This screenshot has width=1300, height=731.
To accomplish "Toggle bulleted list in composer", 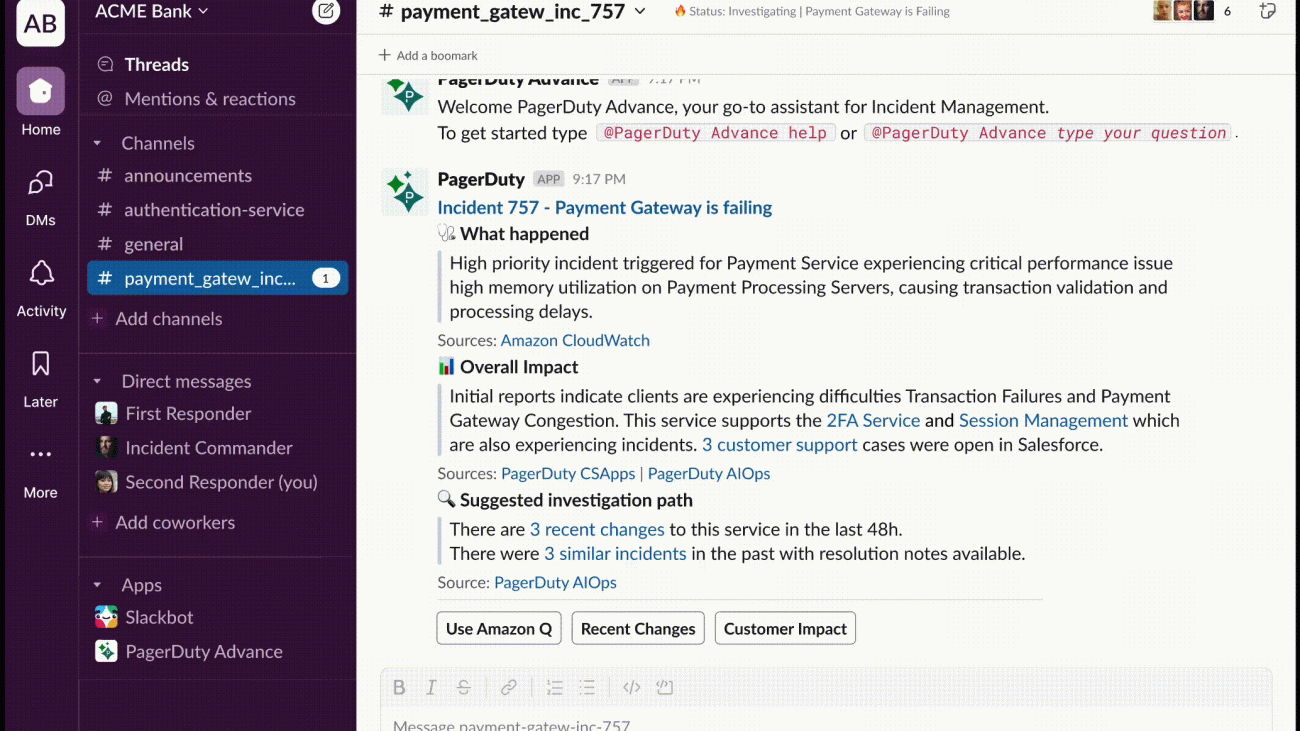I will coord(587,687).
